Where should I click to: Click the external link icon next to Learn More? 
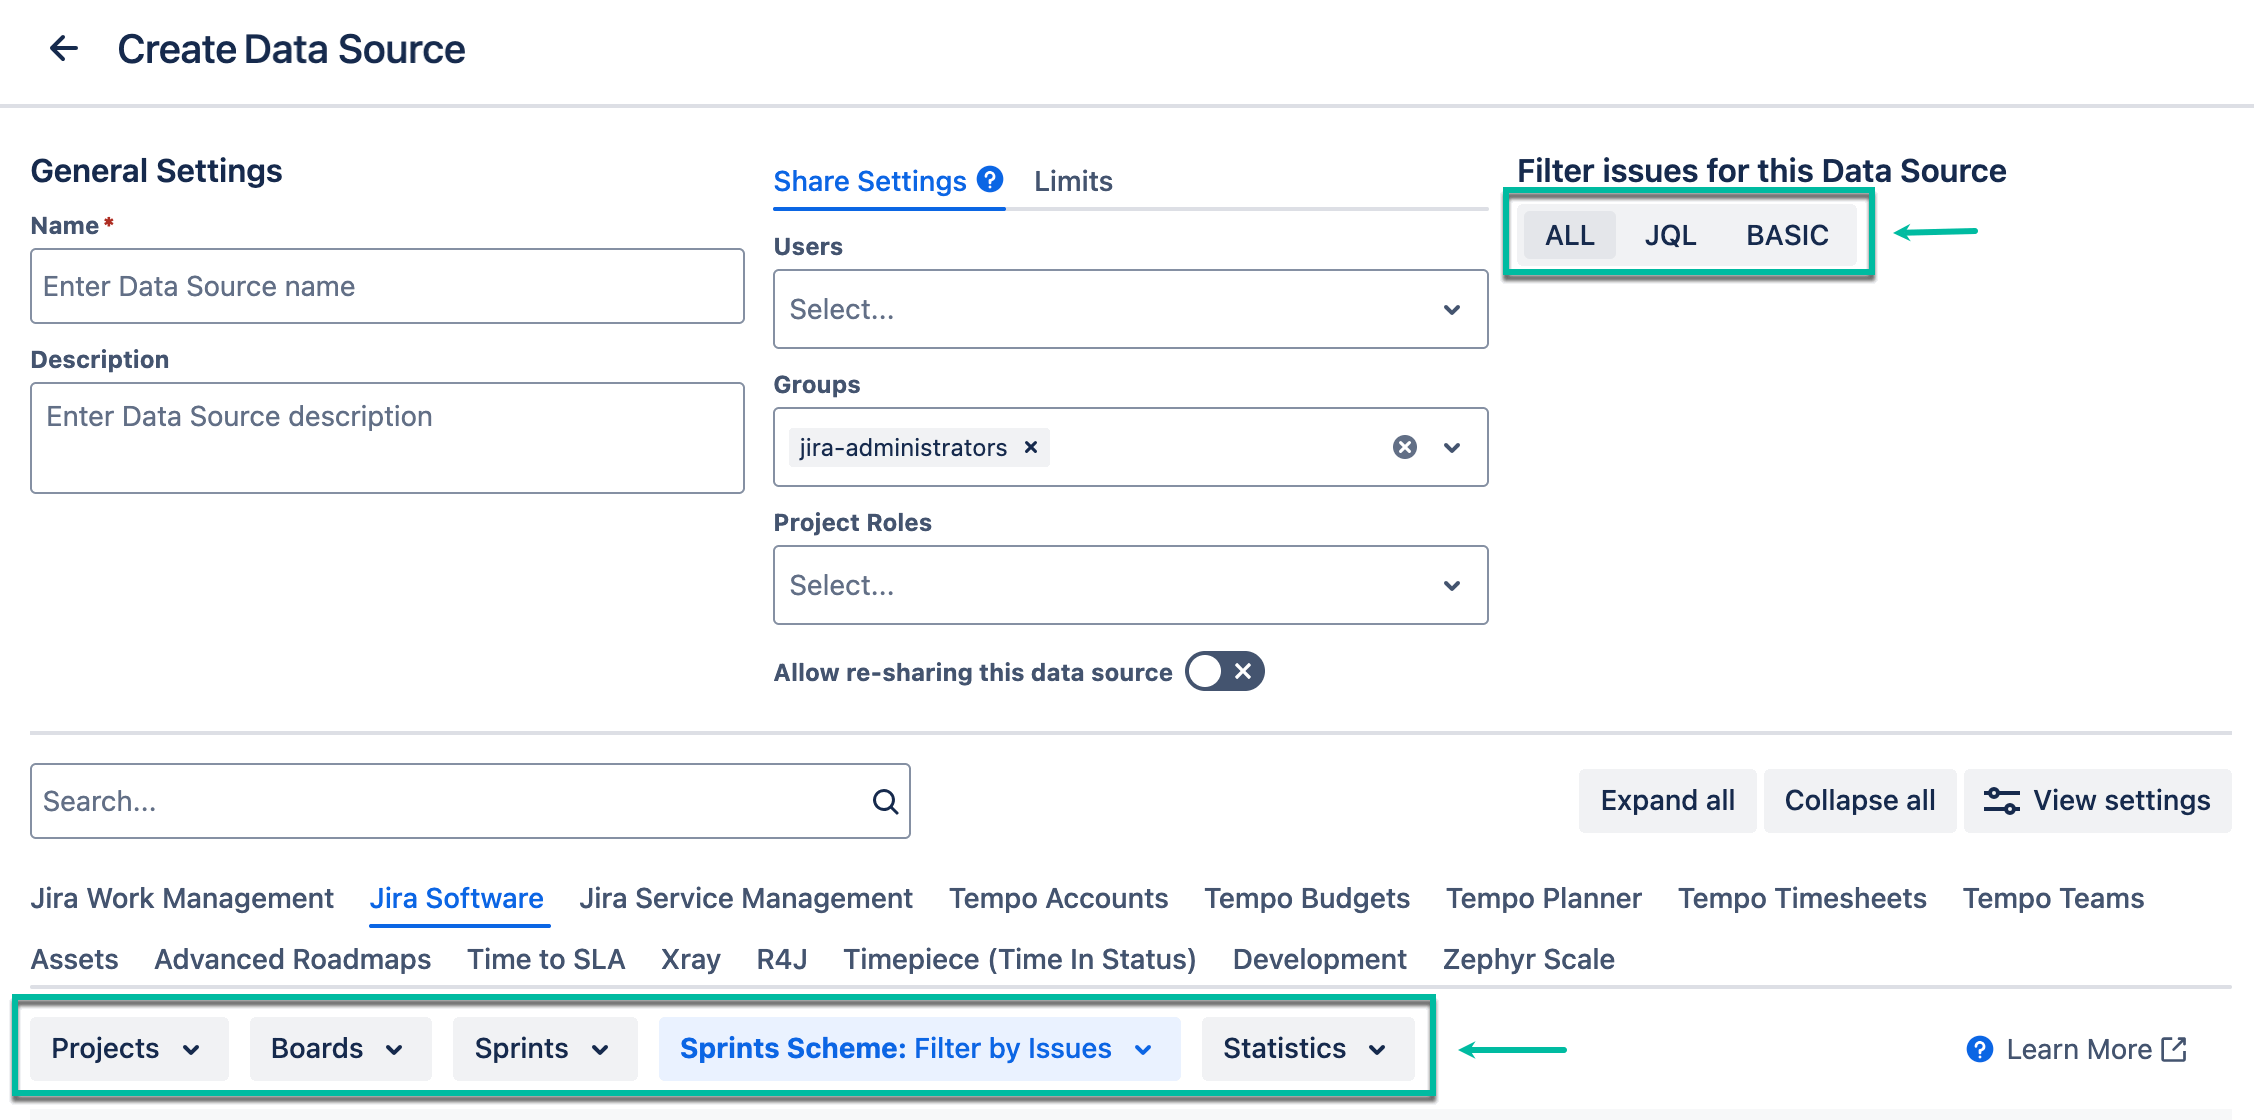(2172, 1049)
